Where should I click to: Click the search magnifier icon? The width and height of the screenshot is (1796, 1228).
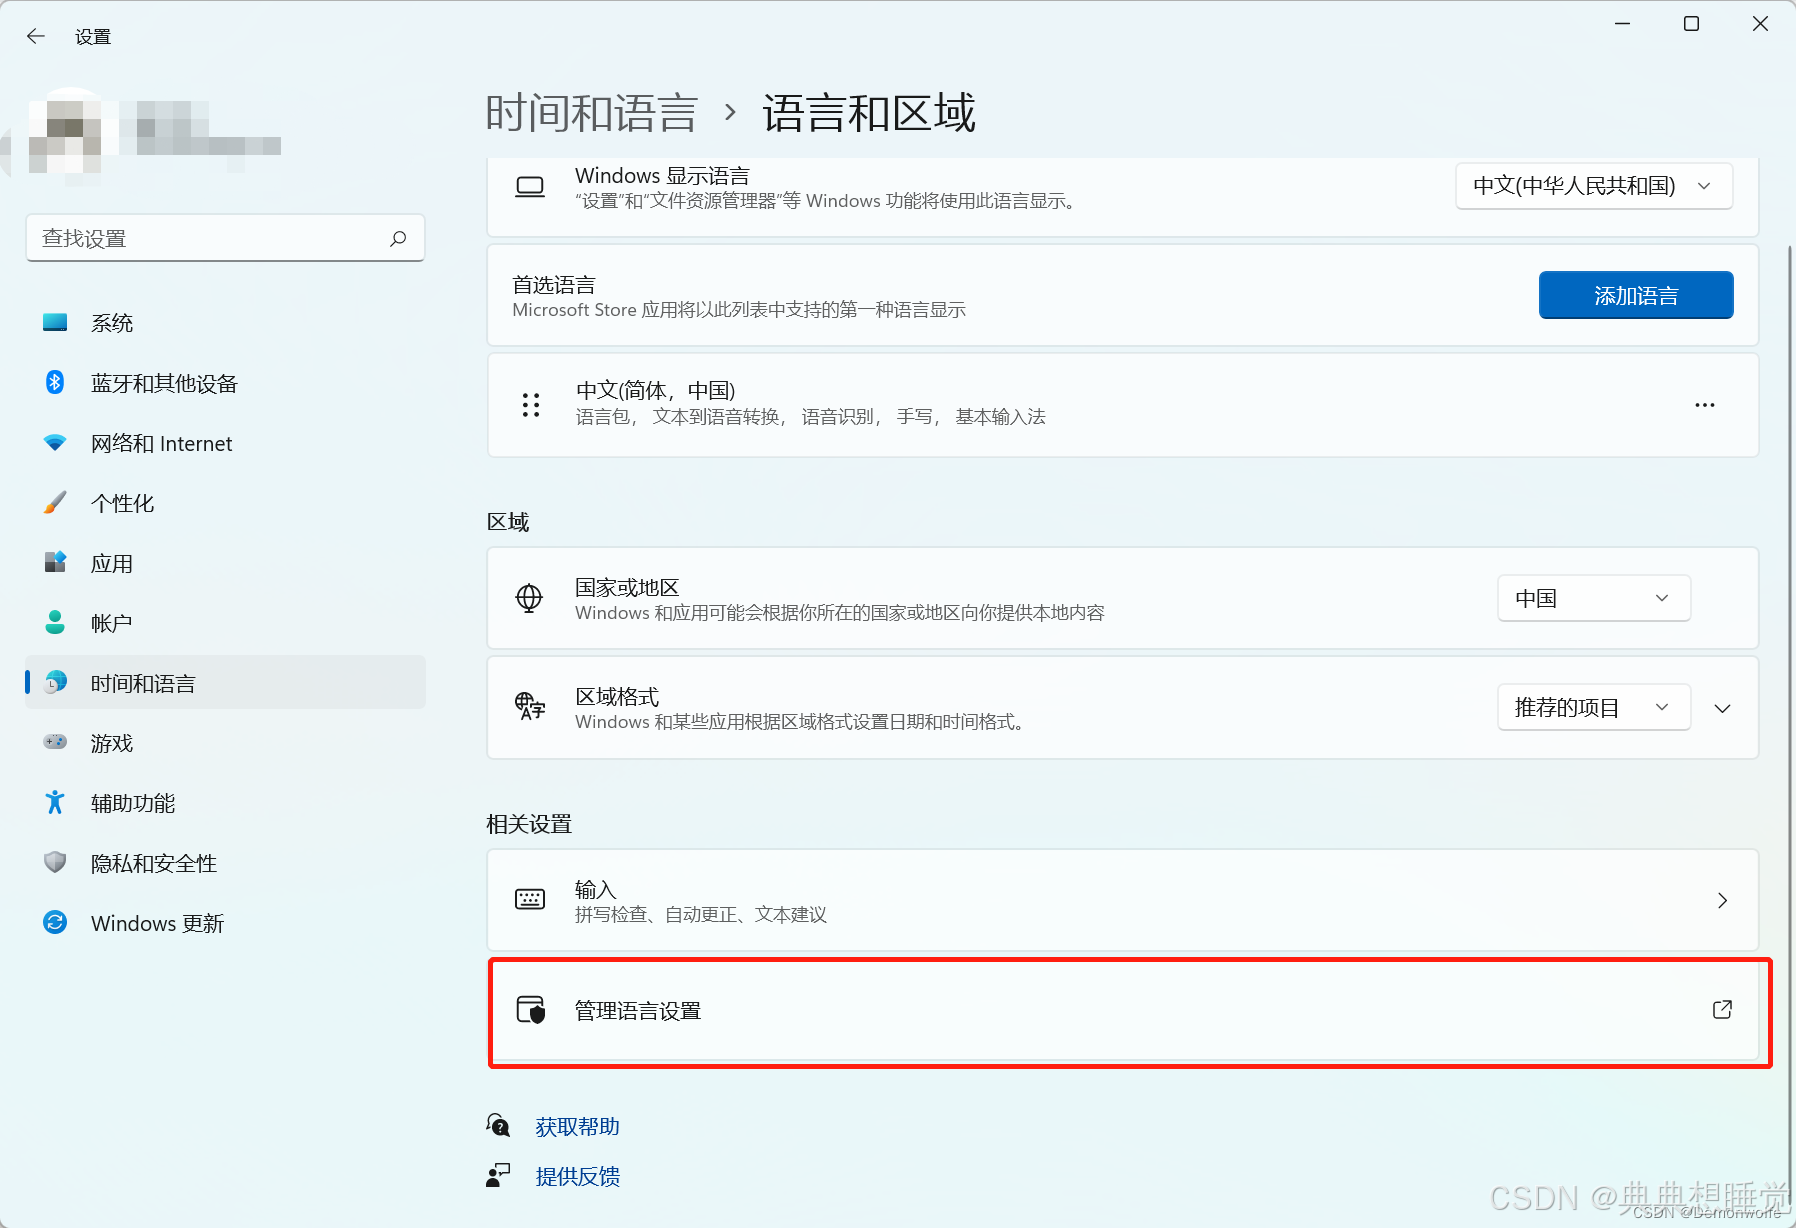coord(398,238)
